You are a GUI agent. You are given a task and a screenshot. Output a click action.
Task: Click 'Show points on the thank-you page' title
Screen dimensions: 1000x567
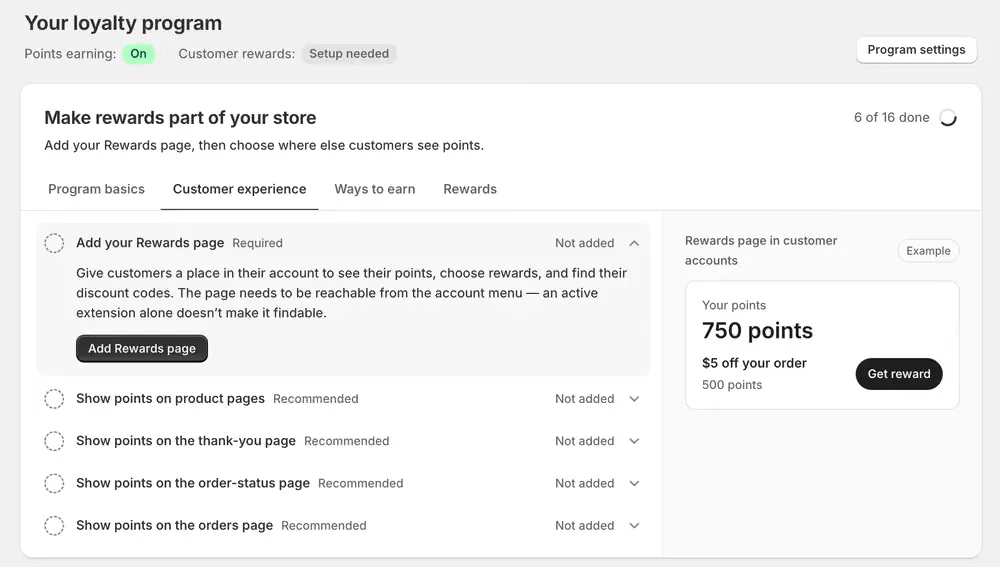186,441
